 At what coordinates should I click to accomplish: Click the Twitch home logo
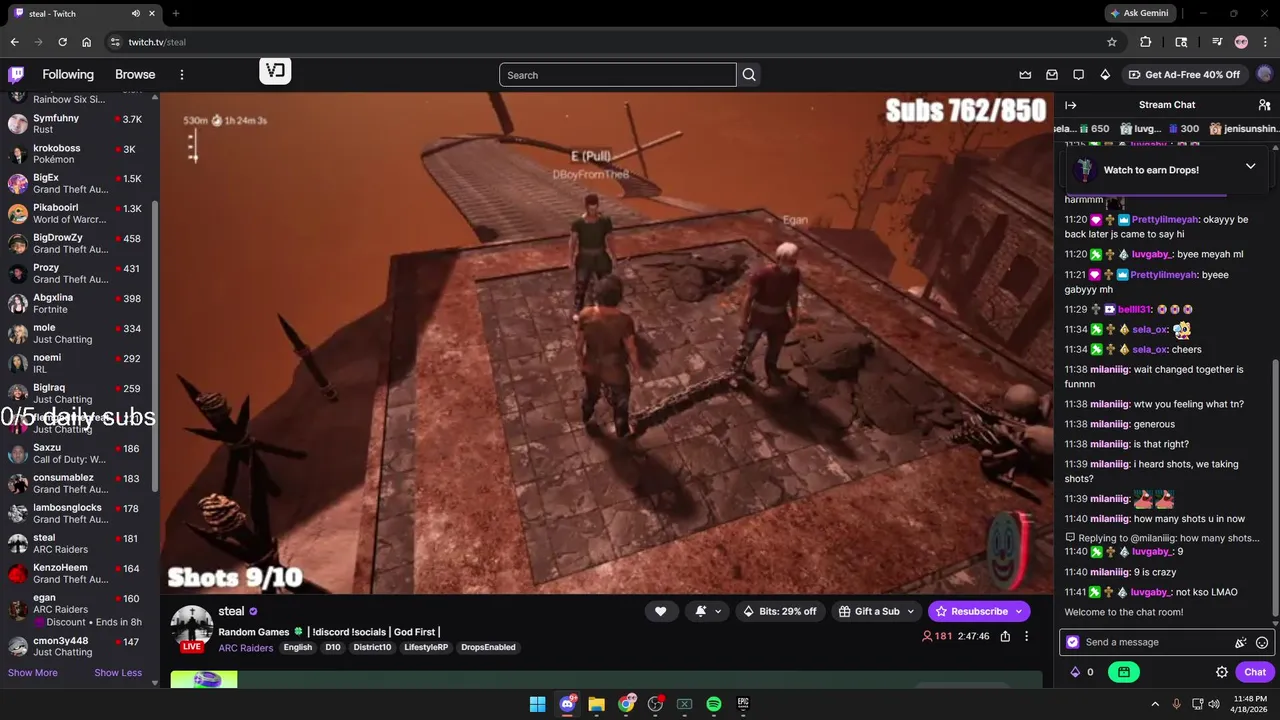(x=16, y=74)
